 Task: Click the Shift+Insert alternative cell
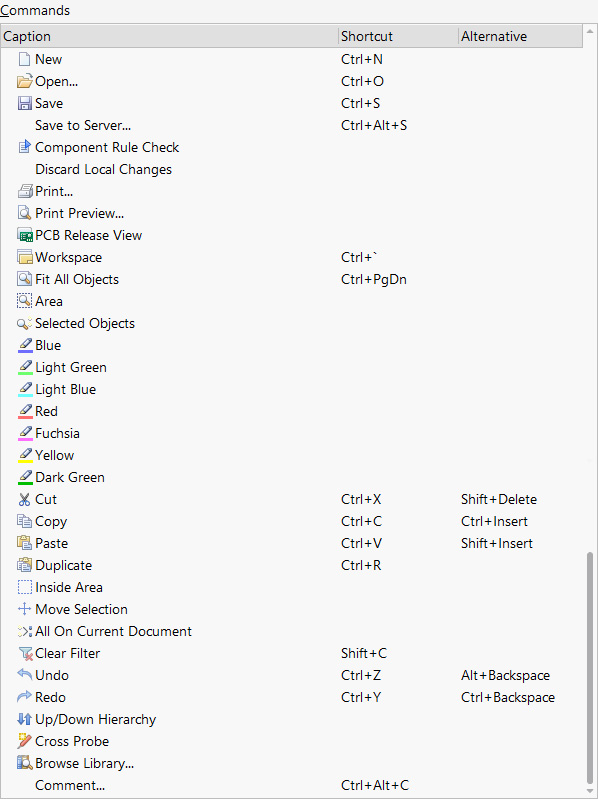point(497,543)
